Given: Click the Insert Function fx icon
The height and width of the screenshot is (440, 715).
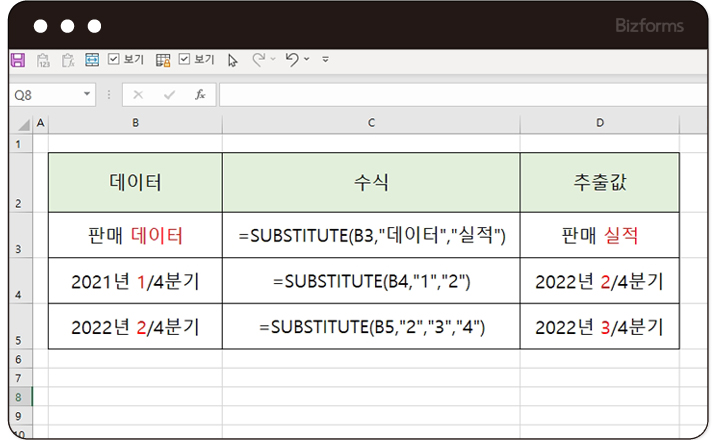Looking at the screenshot, I should (x=200, y=94).
